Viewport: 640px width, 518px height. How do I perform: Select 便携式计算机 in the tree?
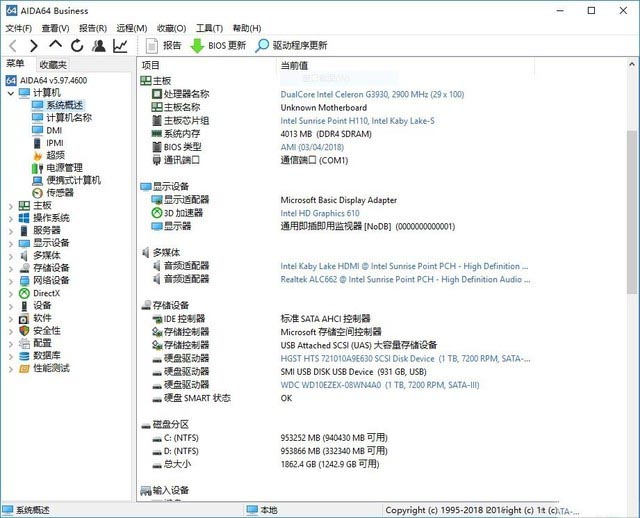coord(73,180)
